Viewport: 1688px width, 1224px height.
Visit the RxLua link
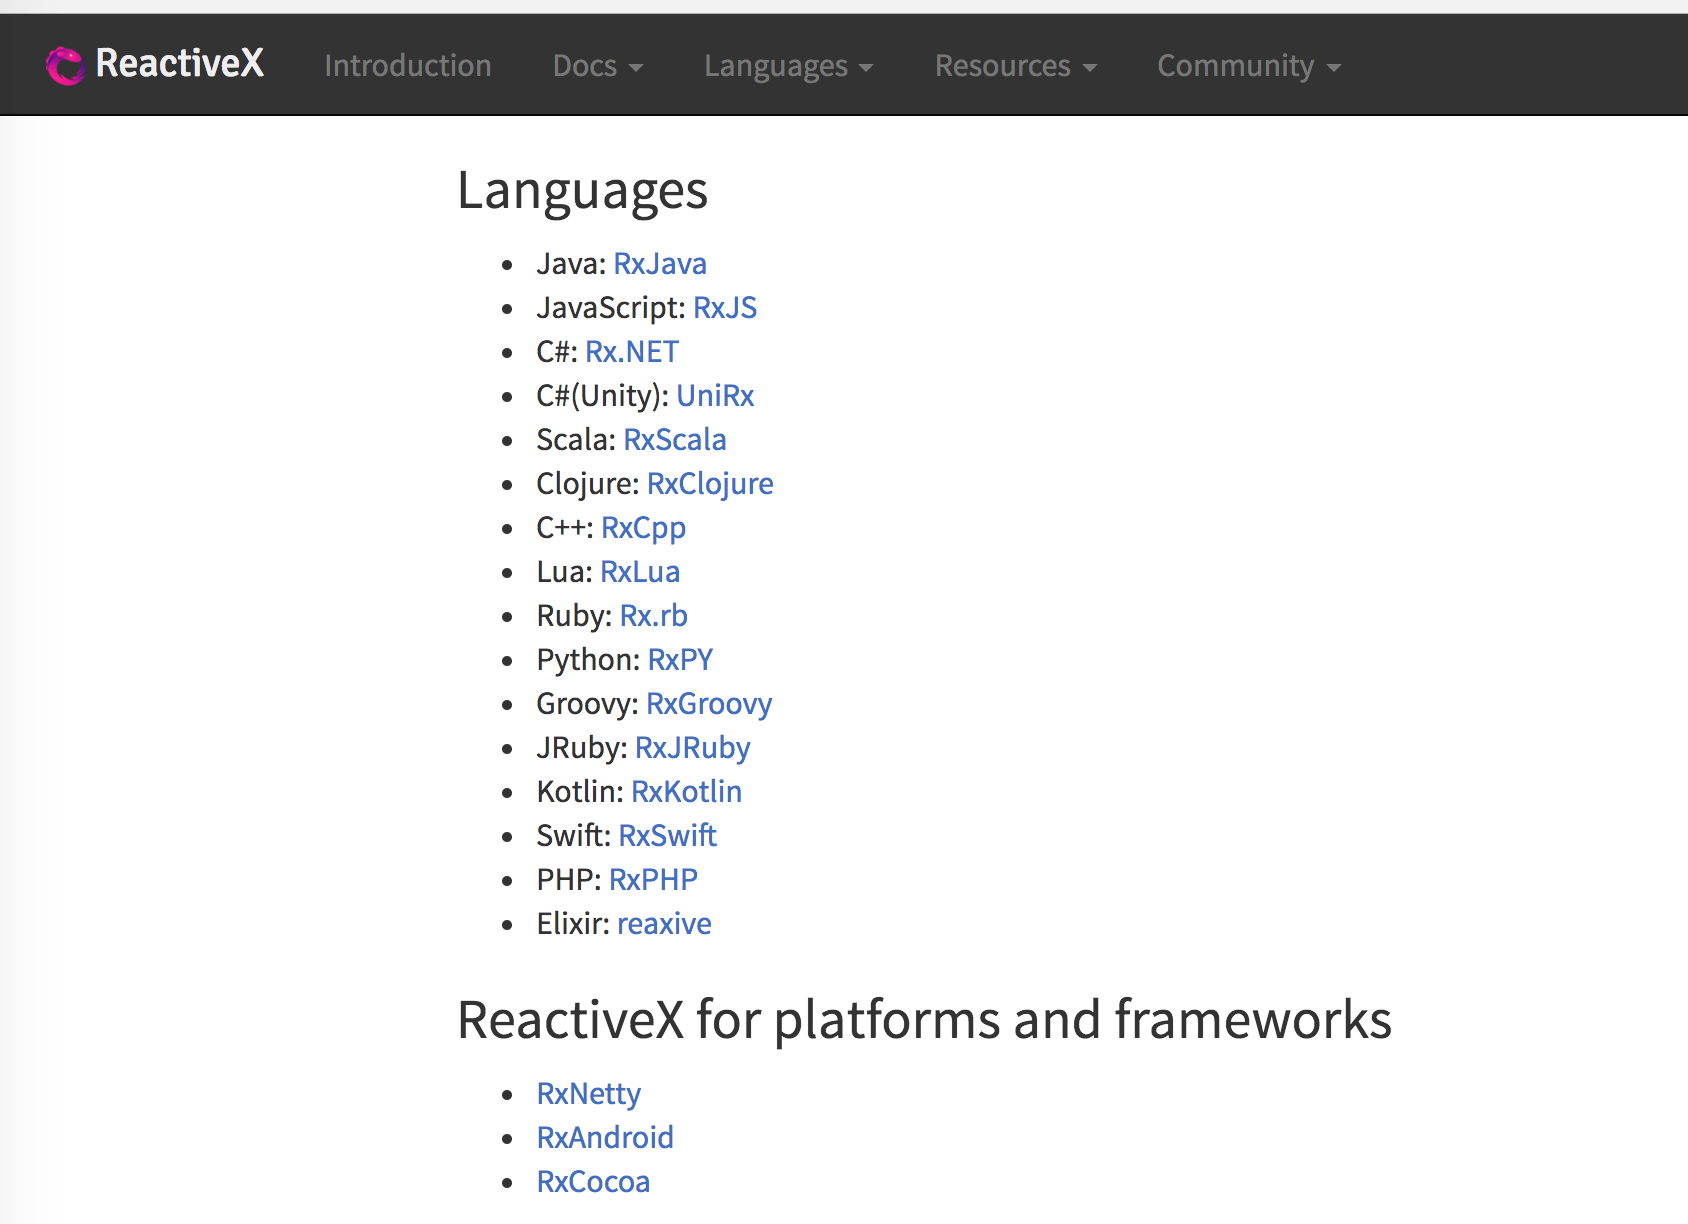click(x=640, y=572)
